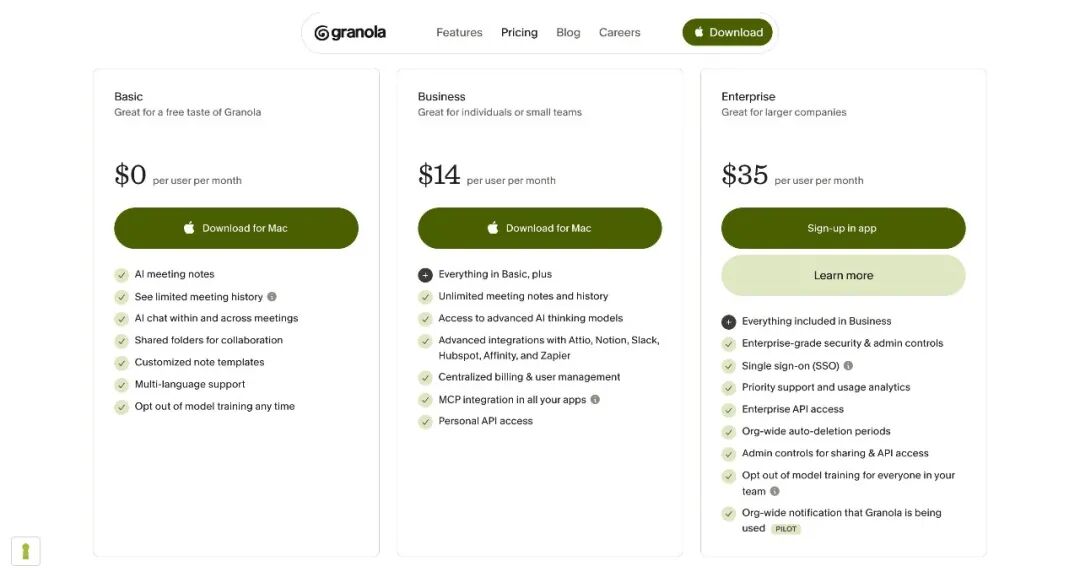Click plus icon beside Everything in Basic

click(425, 275)
